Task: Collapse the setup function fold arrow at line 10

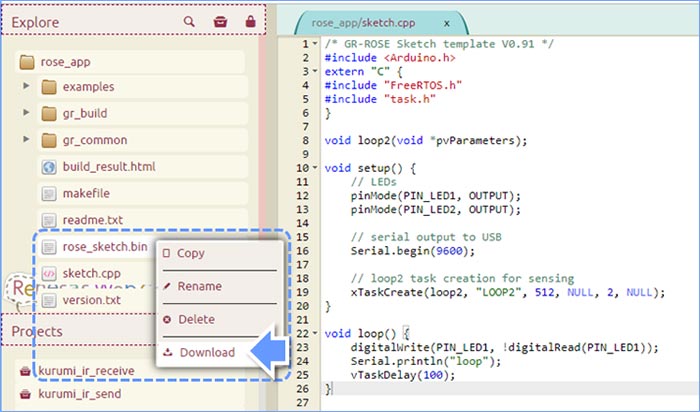Action: click(x=317, y=168)
